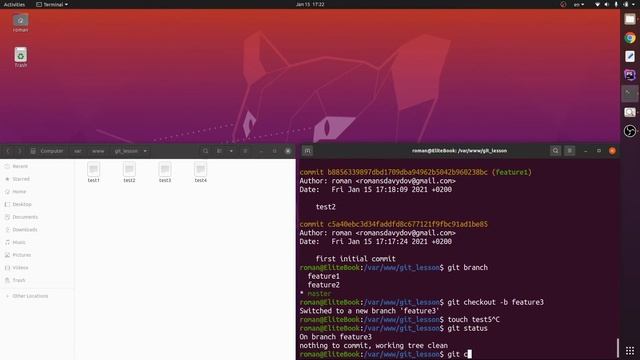640x360 pixels.
Task: Open clock and calendar in top bar
Action: tap(310, 4)
